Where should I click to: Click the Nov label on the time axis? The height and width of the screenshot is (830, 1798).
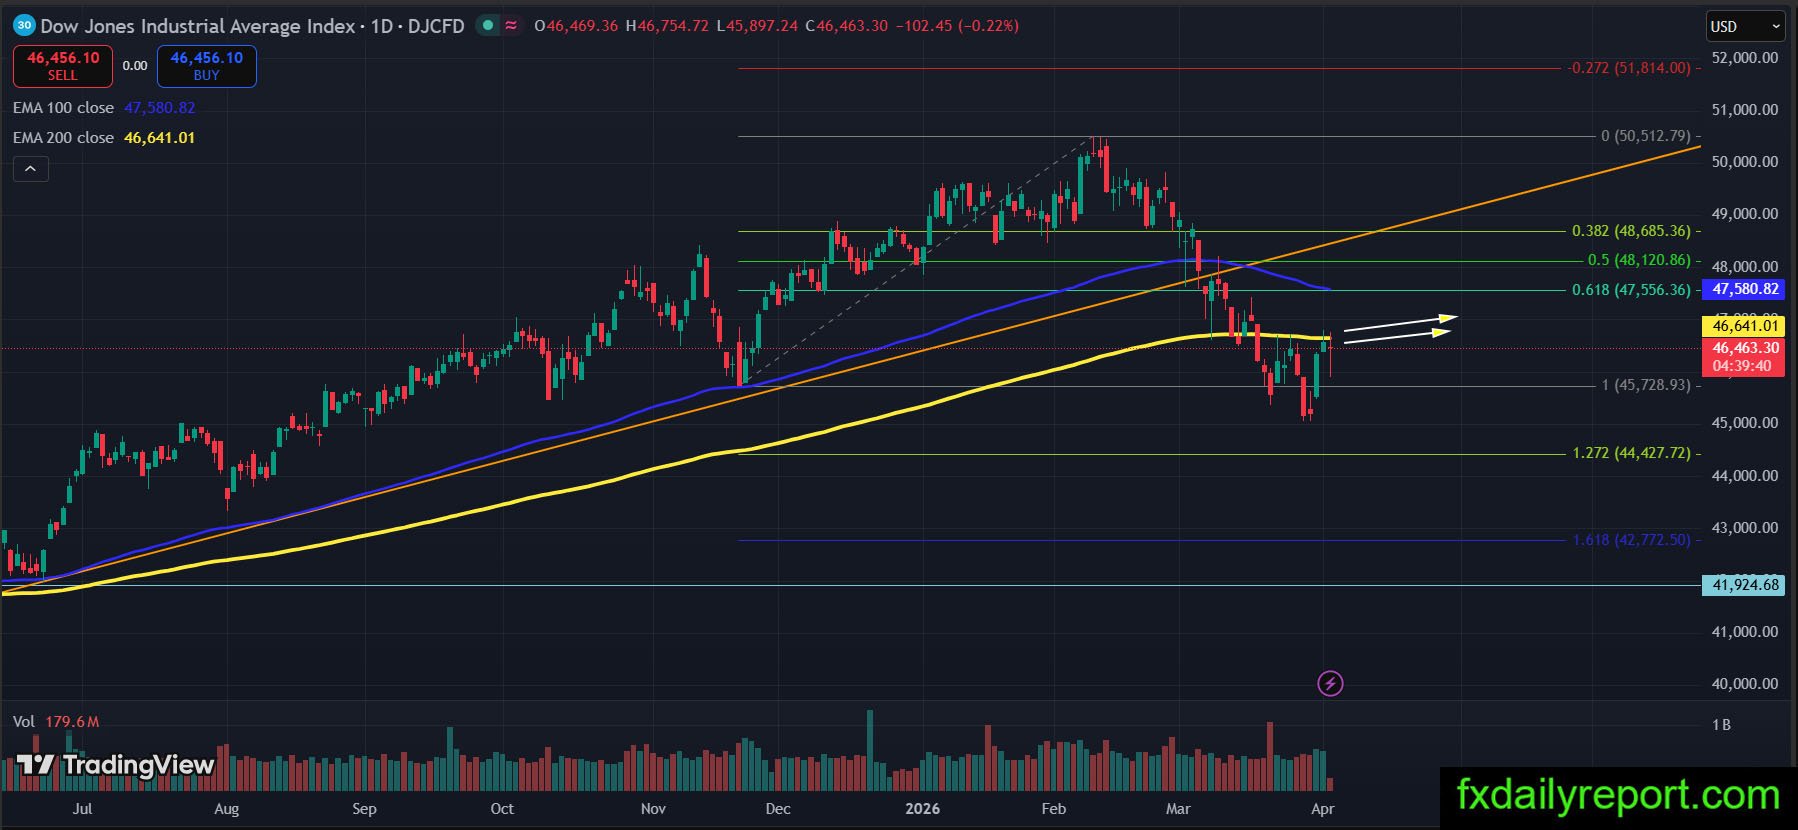(653, 808)
